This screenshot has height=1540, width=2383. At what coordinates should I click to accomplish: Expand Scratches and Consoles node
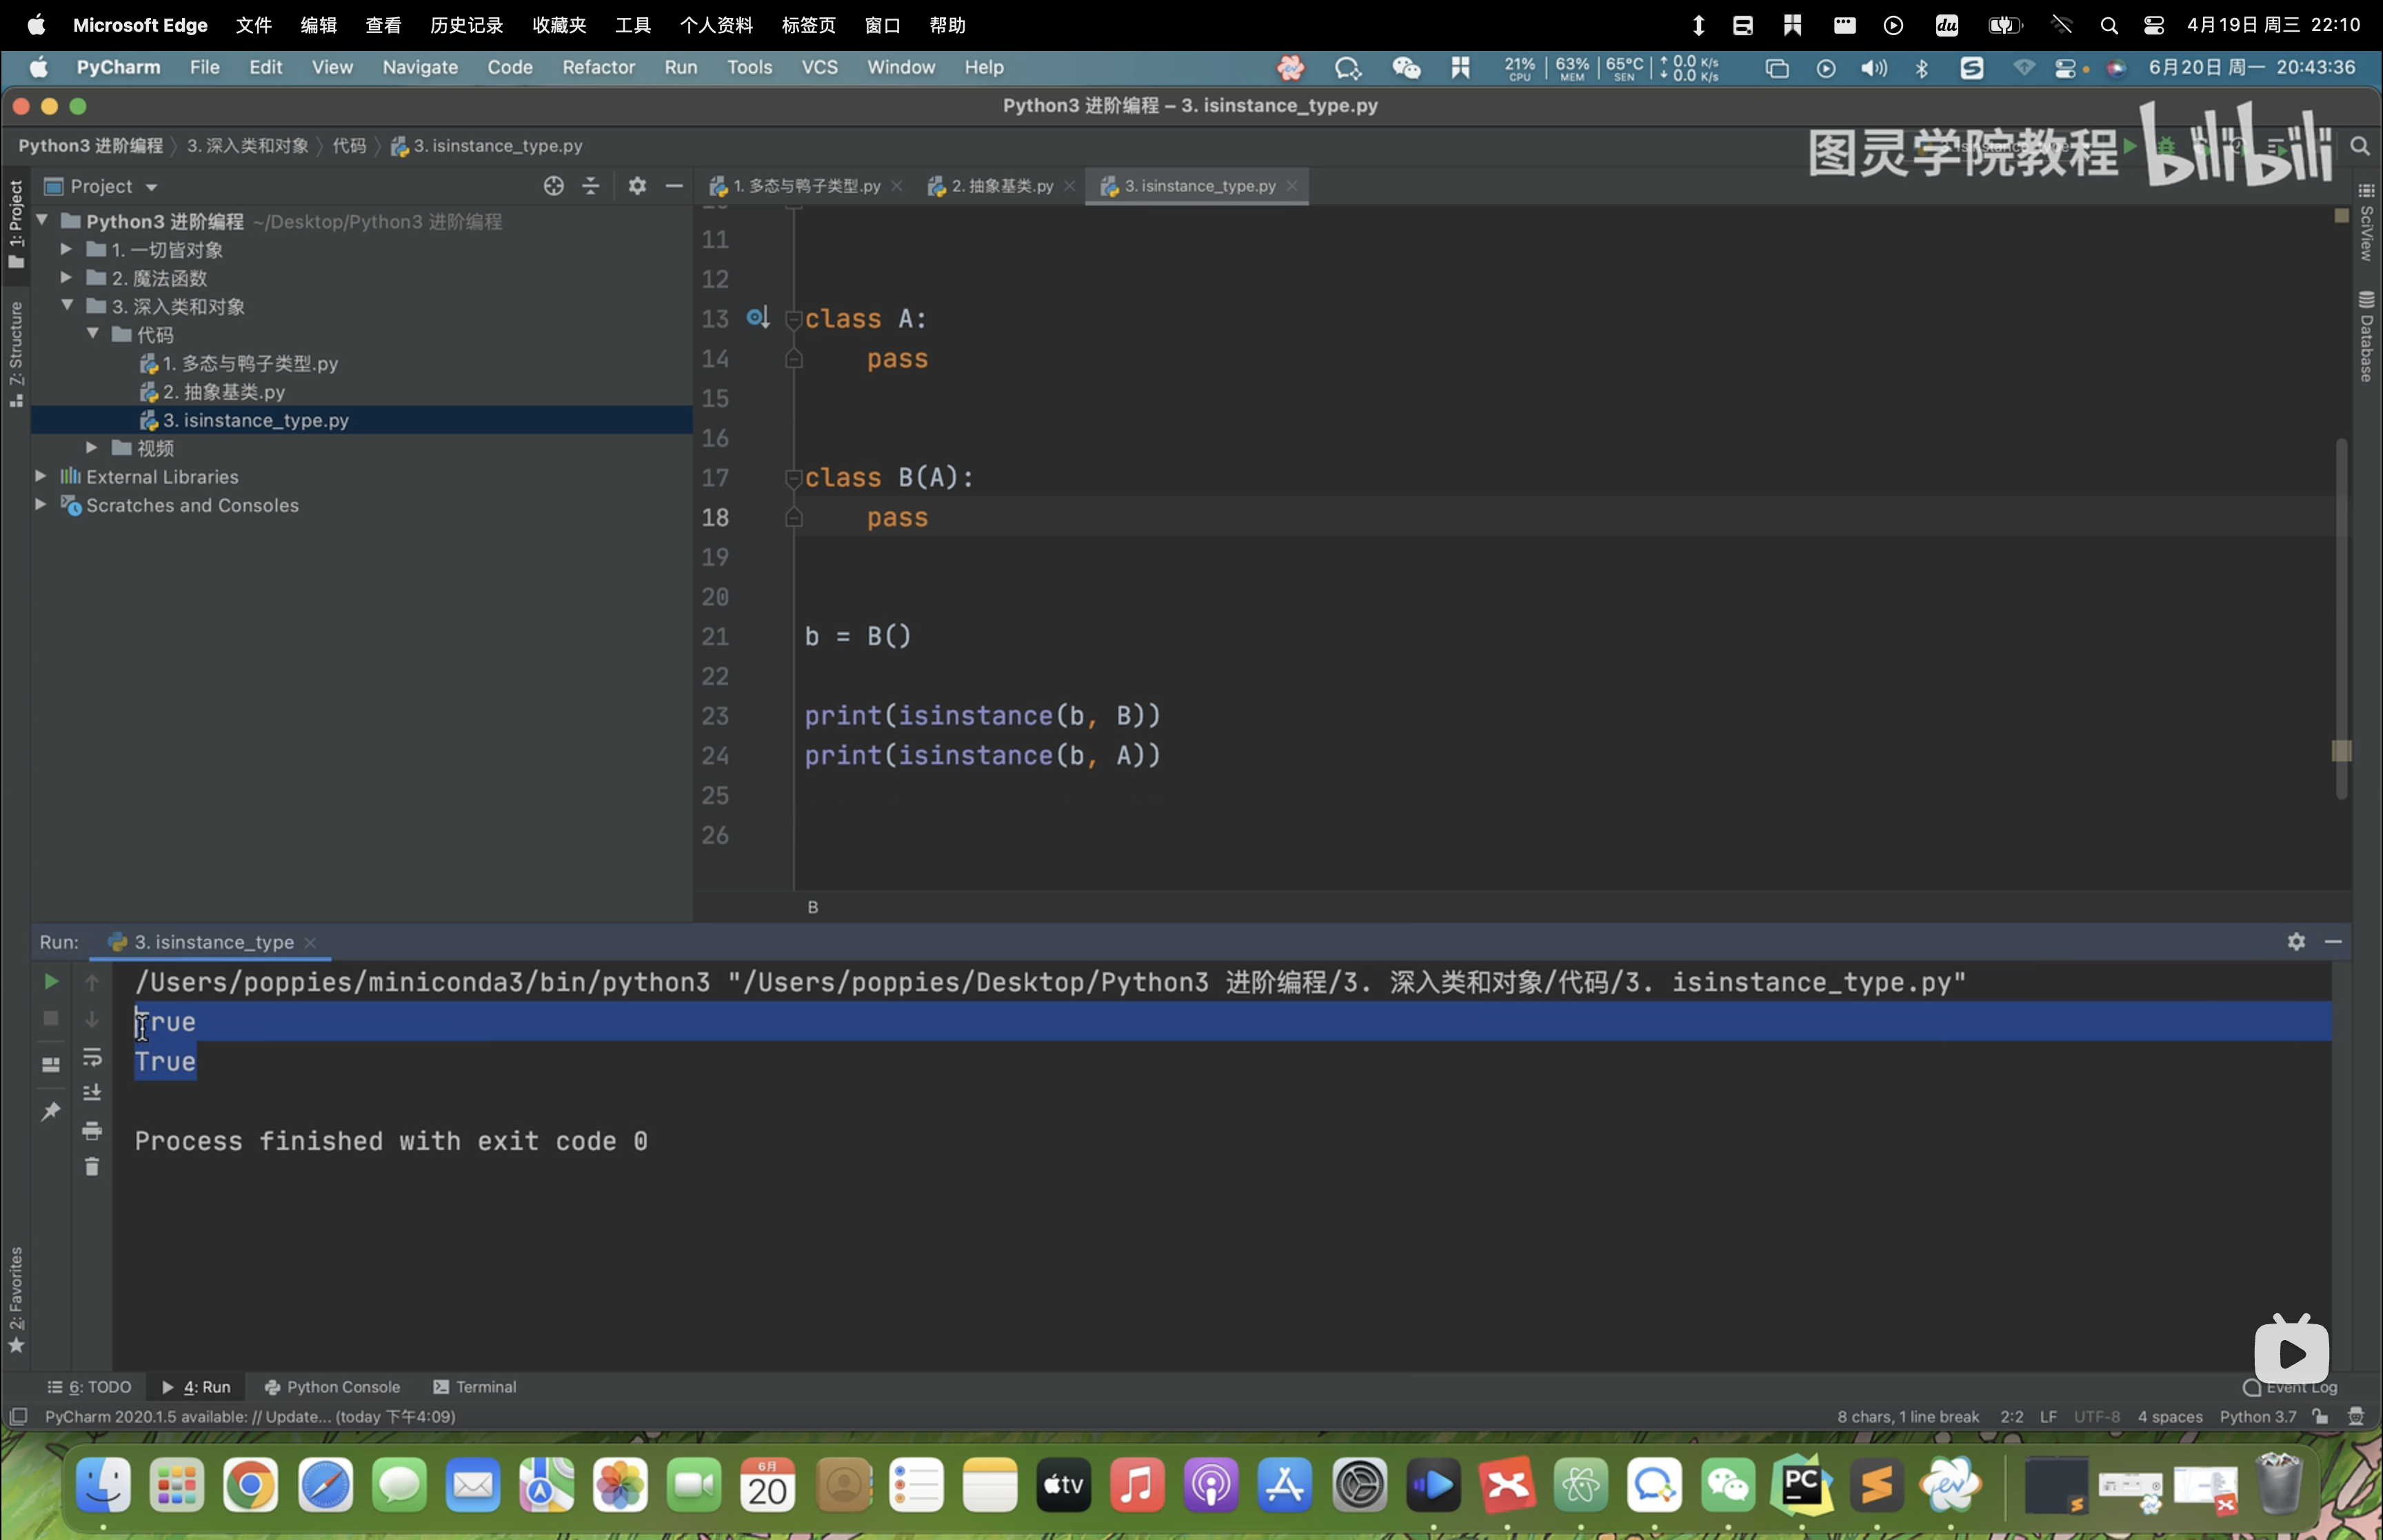tap(40, 504)
